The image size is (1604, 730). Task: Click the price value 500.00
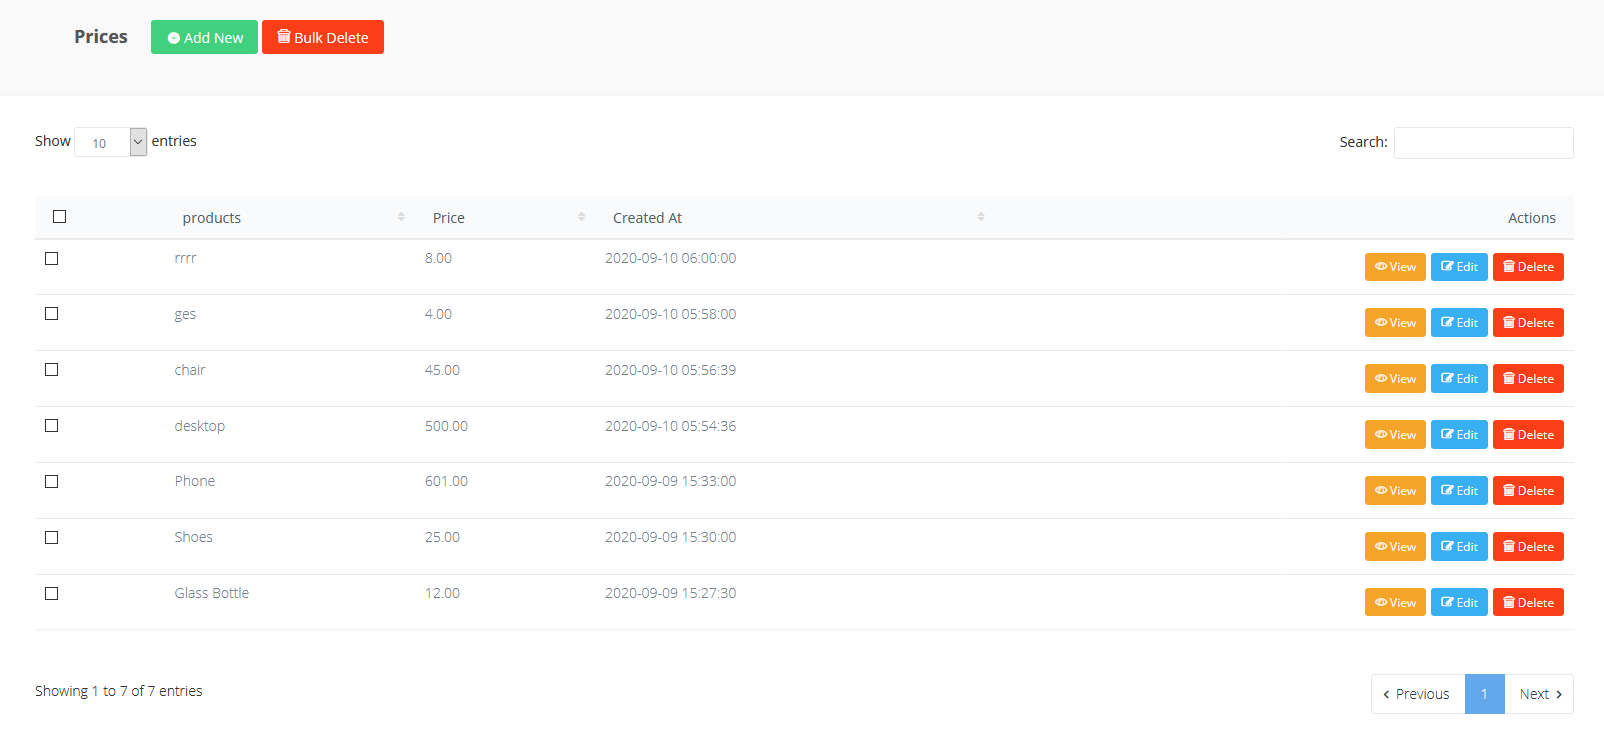pyautogui.click(x=446, y=426)
